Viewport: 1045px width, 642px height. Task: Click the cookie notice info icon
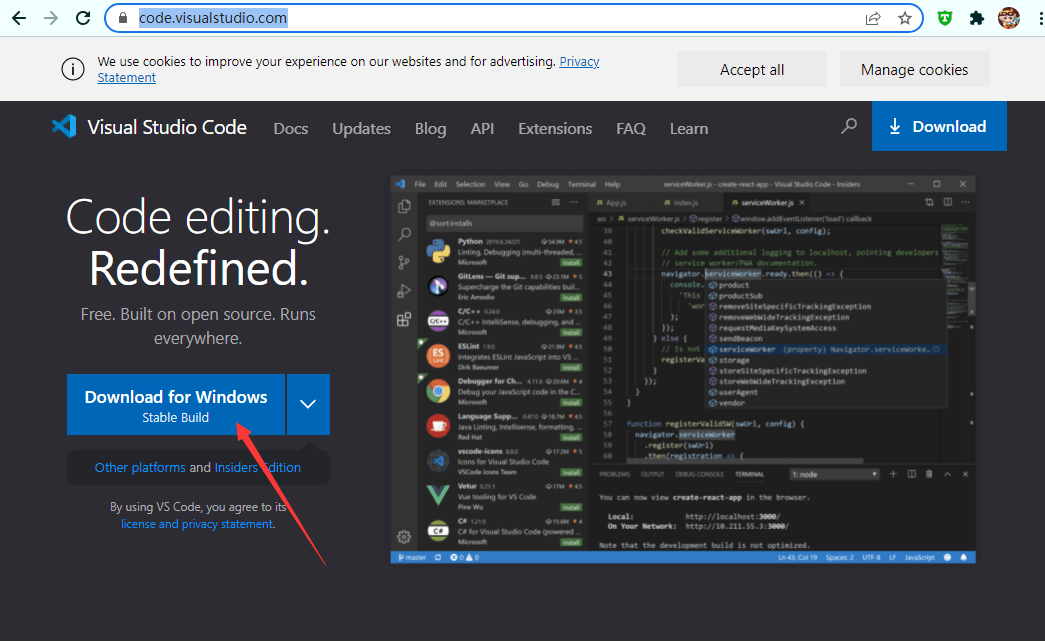point(73,69)
